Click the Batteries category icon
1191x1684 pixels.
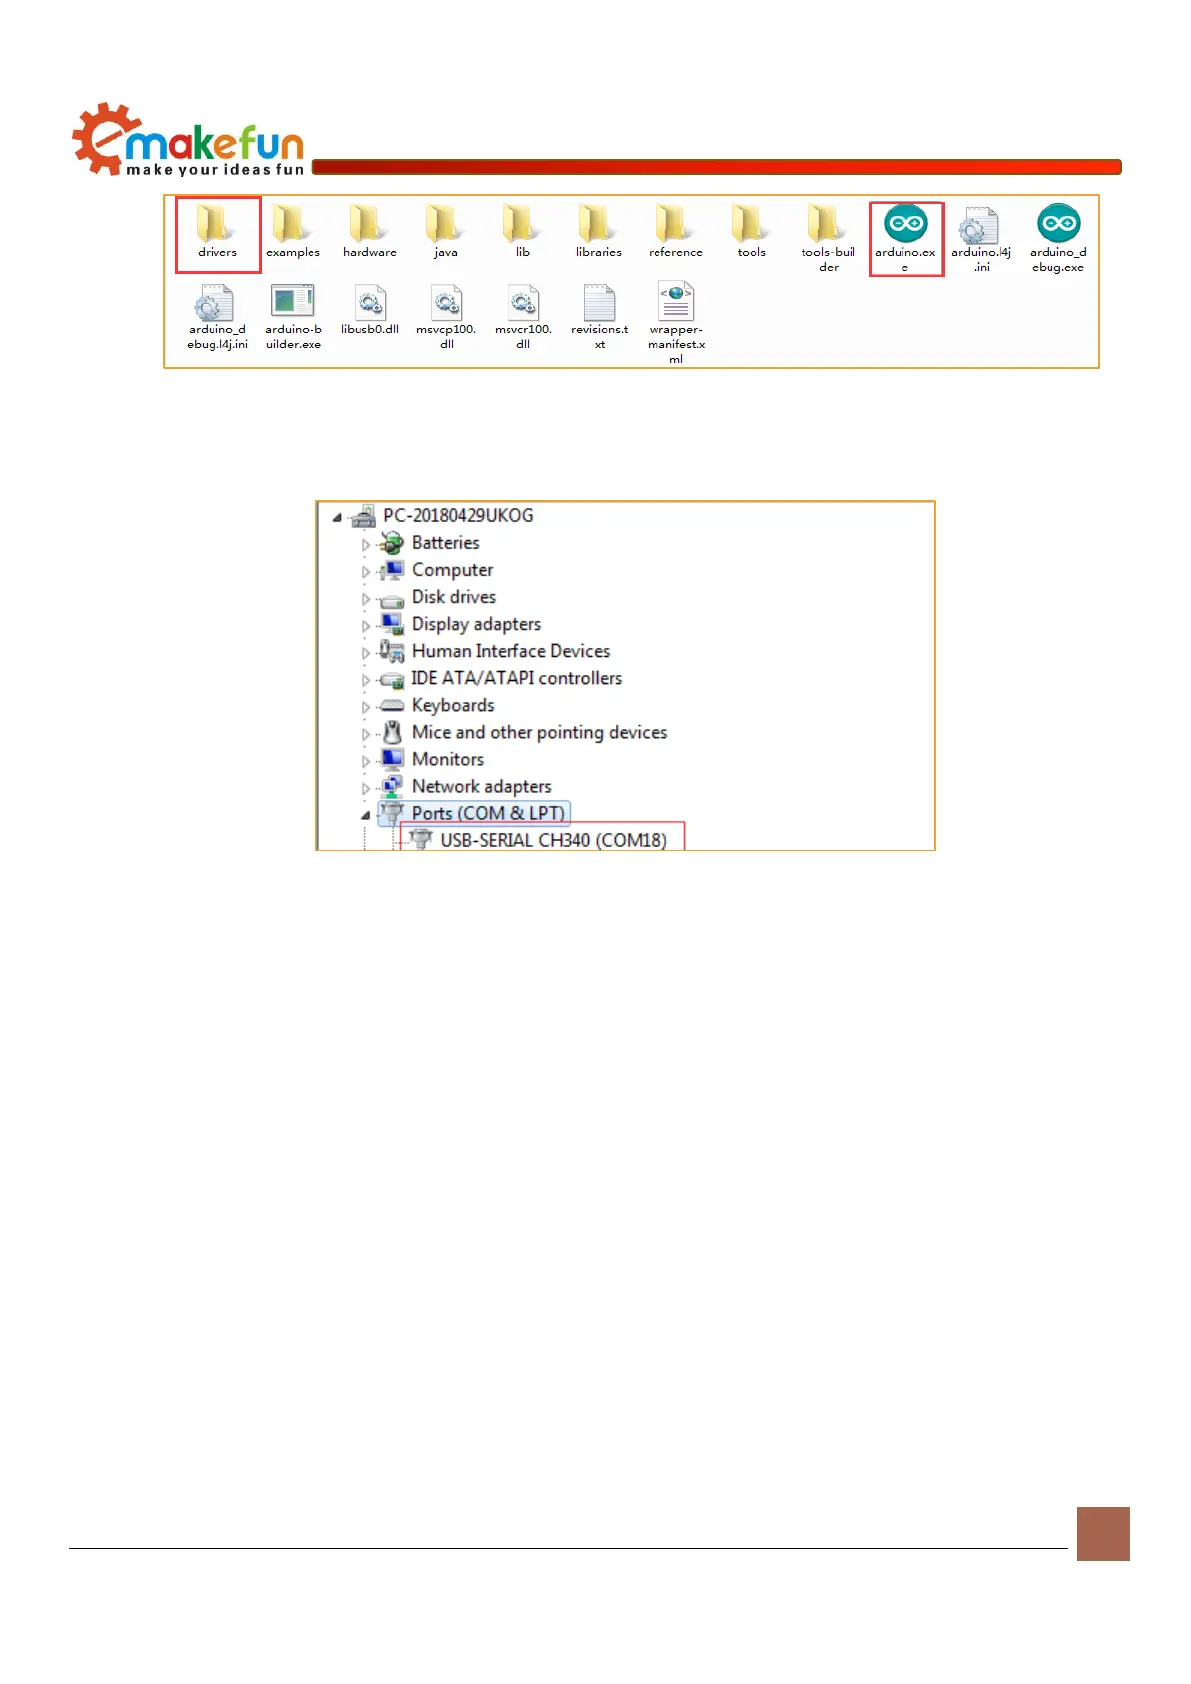392,543
